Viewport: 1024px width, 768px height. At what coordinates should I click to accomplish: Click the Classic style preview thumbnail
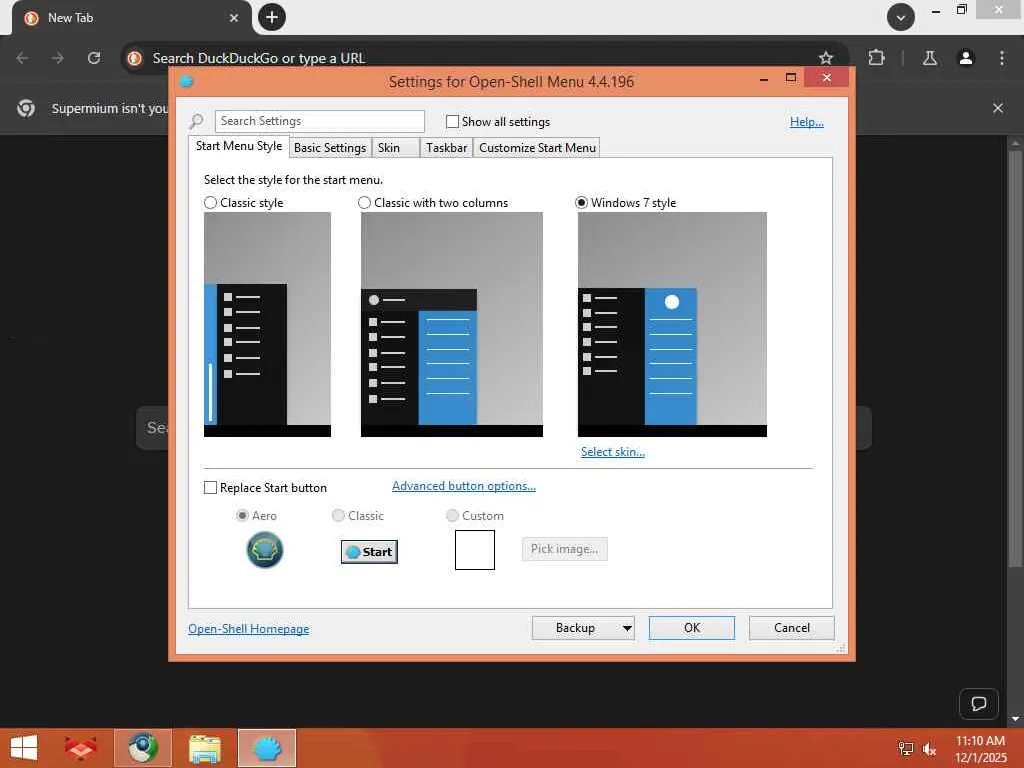[x=267, y=325]
